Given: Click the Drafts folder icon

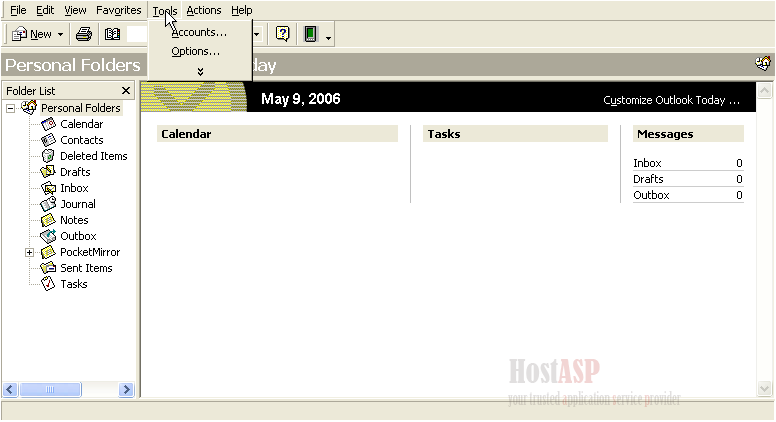Looking at the screenshot, I should tap(48, 172).
